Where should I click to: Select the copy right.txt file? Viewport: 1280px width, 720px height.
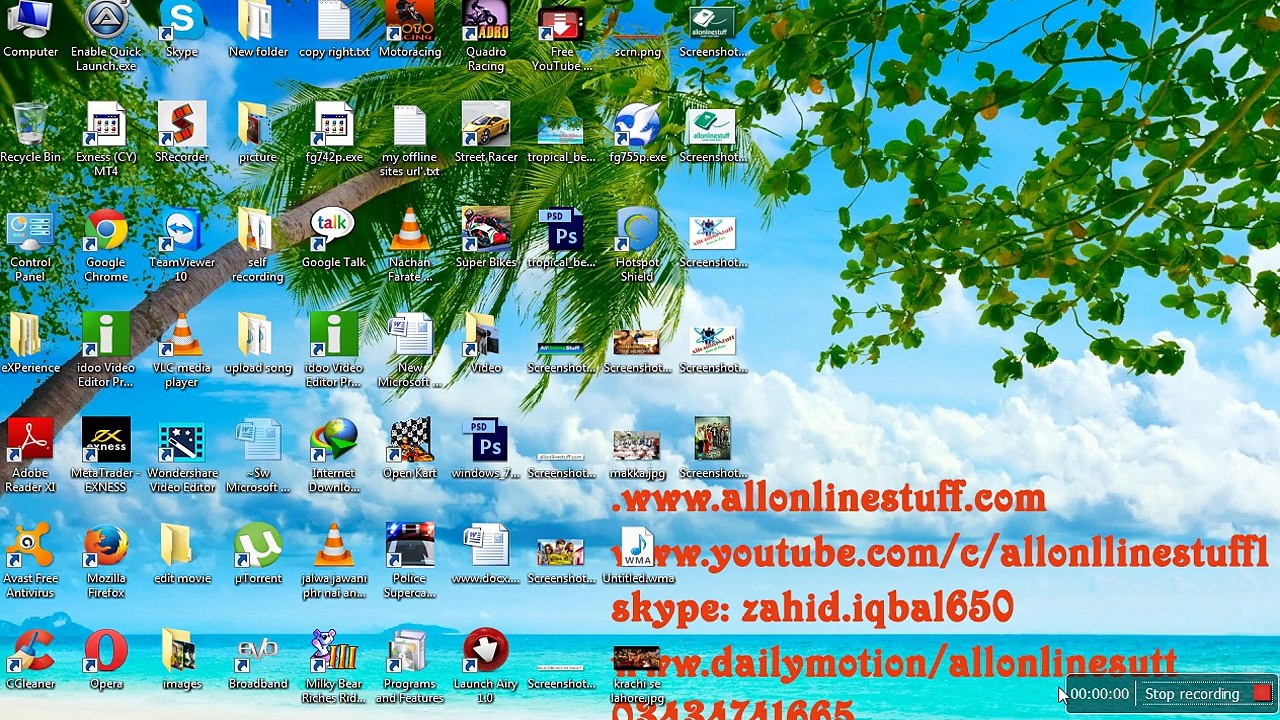334,30
